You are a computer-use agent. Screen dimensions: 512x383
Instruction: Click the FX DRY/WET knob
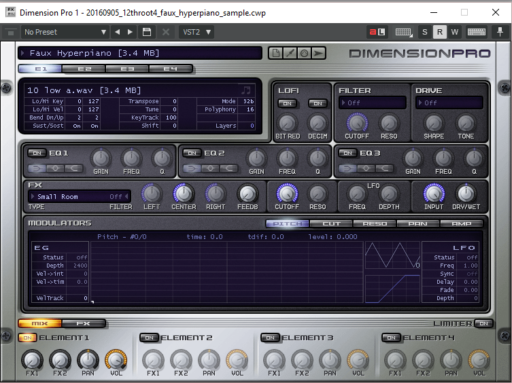pyautogui.click(x=466, y=193)
